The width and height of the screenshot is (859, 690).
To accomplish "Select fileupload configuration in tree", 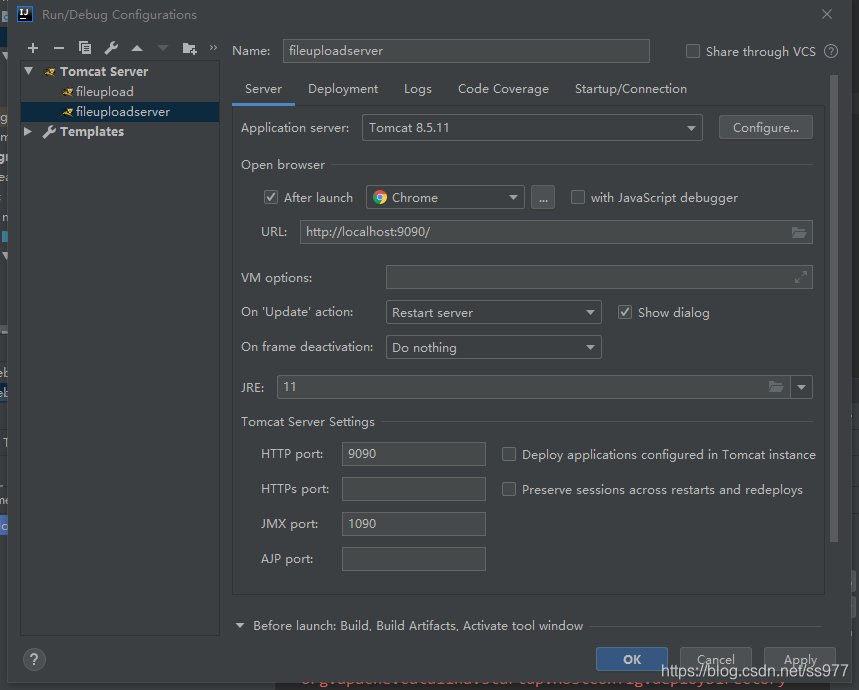I will coord(104,91).
